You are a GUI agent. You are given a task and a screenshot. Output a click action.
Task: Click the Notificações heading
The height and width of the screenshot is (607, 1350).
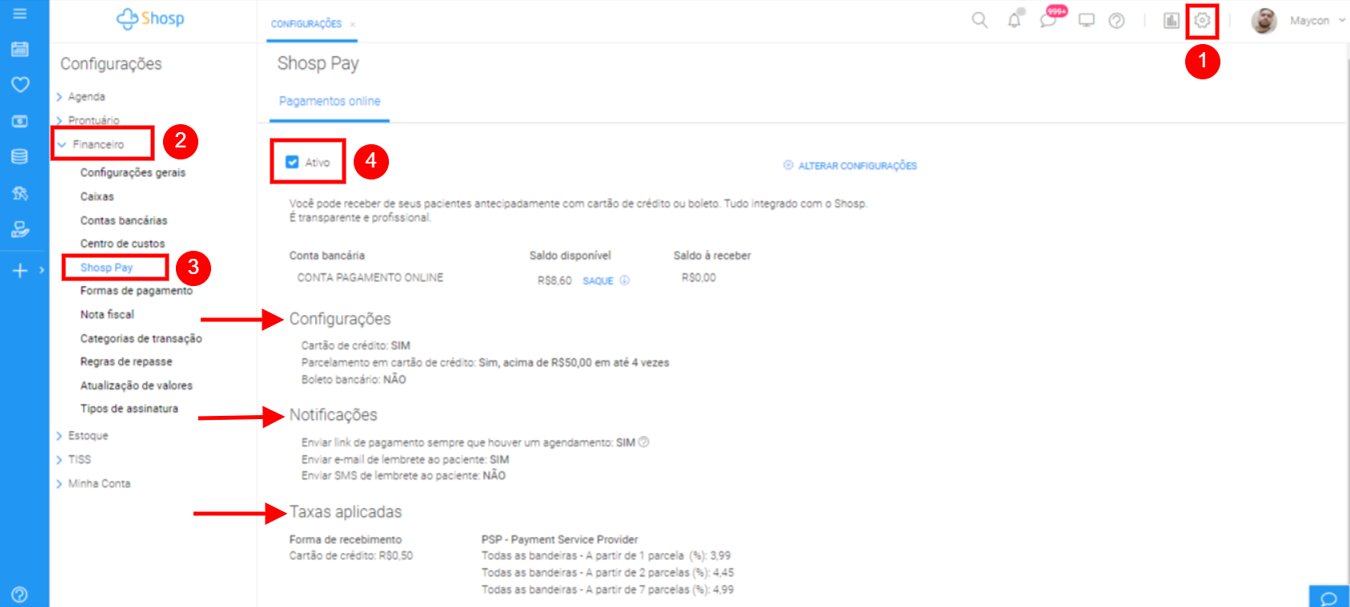[333, 415]
